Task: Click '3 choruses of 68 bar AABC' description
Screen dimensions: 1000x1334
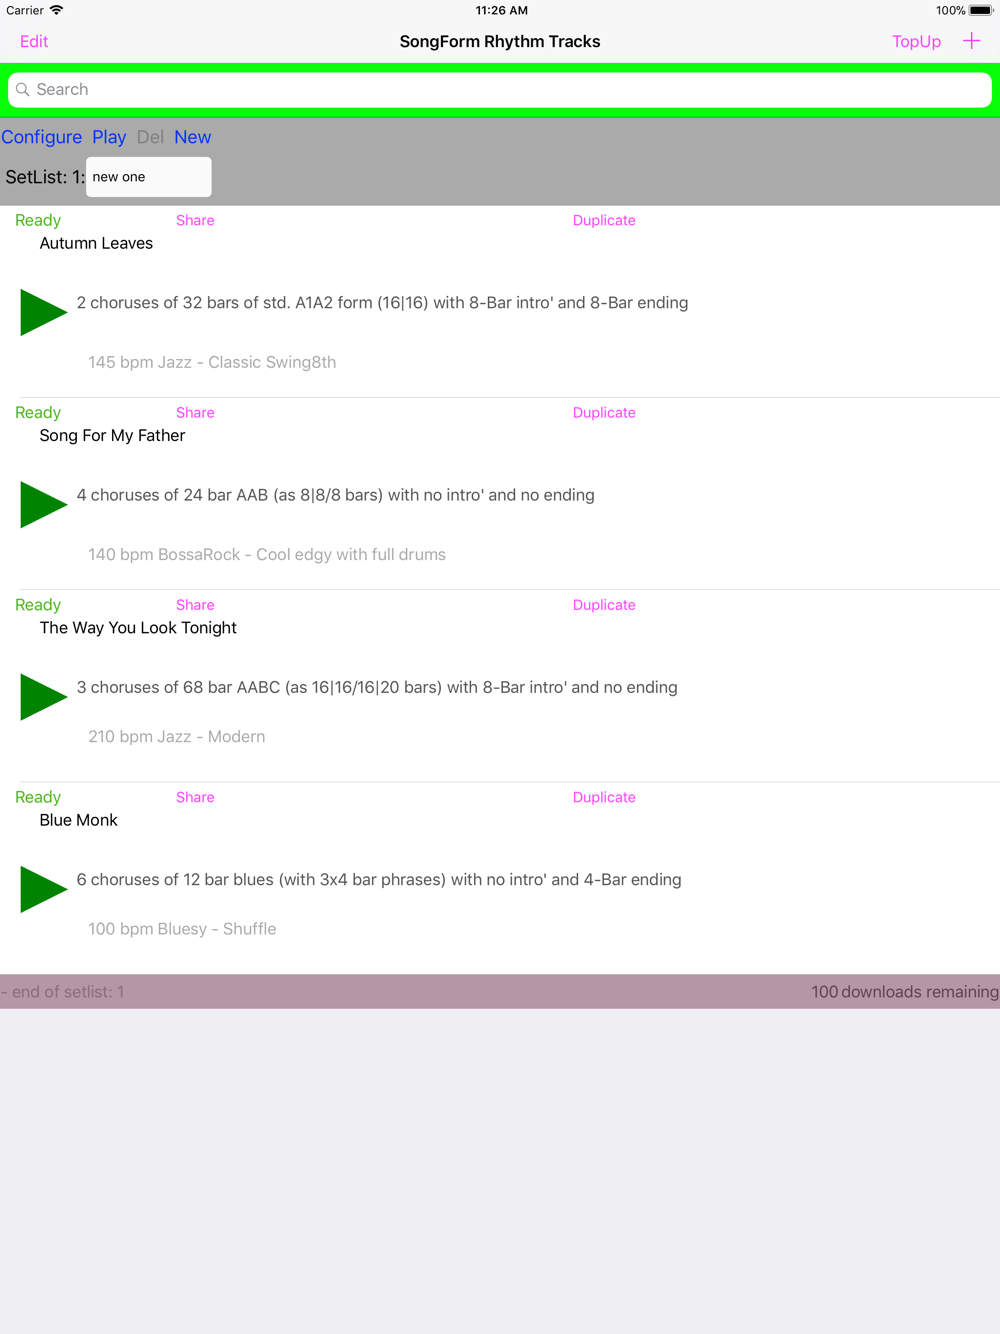Action: point(377,687)
